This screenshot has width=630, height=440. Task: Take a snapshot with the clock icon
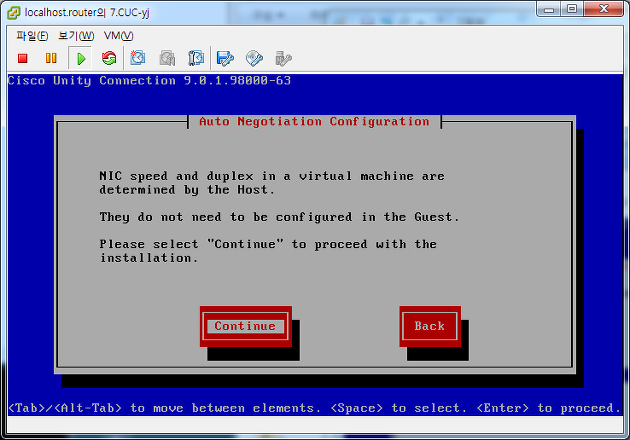[x=138, y=58]
